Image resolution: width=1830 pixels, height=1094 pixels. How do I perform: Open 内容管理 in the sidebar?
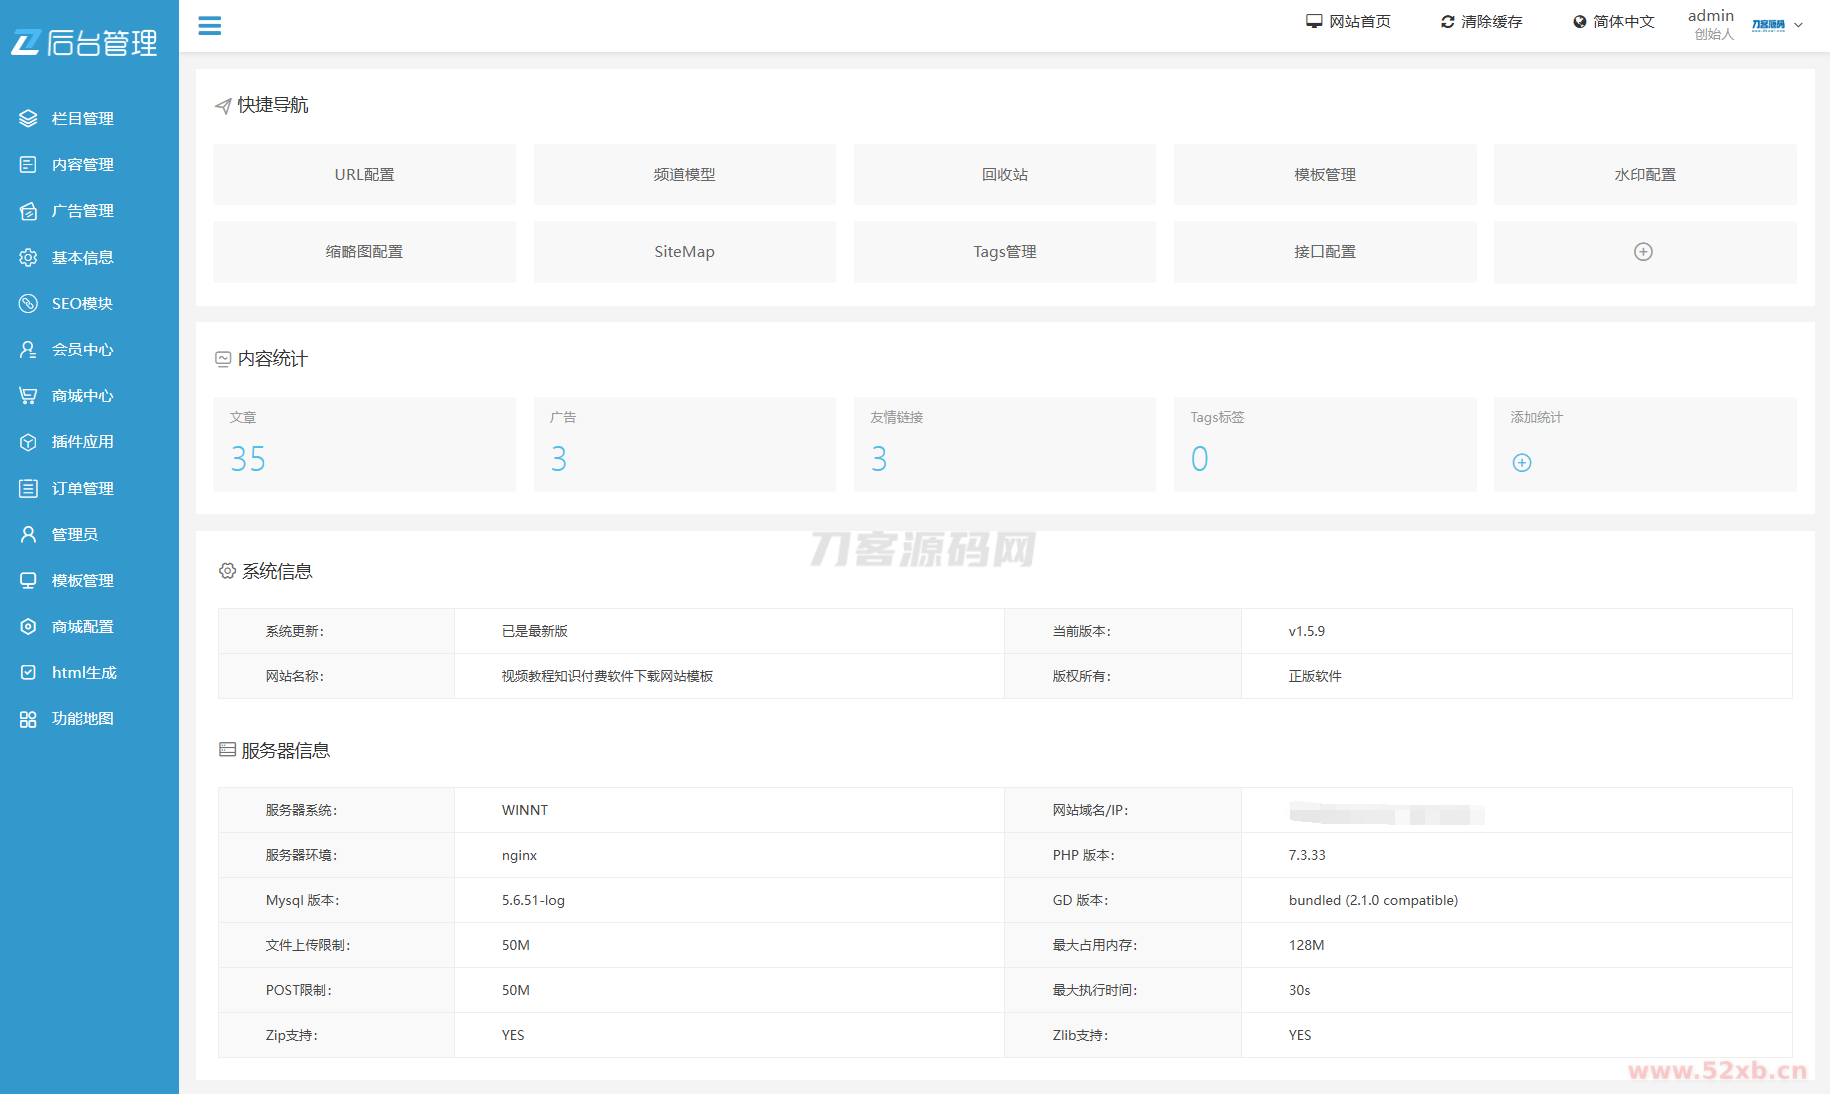pyautogui.click(x=82, y=165)
